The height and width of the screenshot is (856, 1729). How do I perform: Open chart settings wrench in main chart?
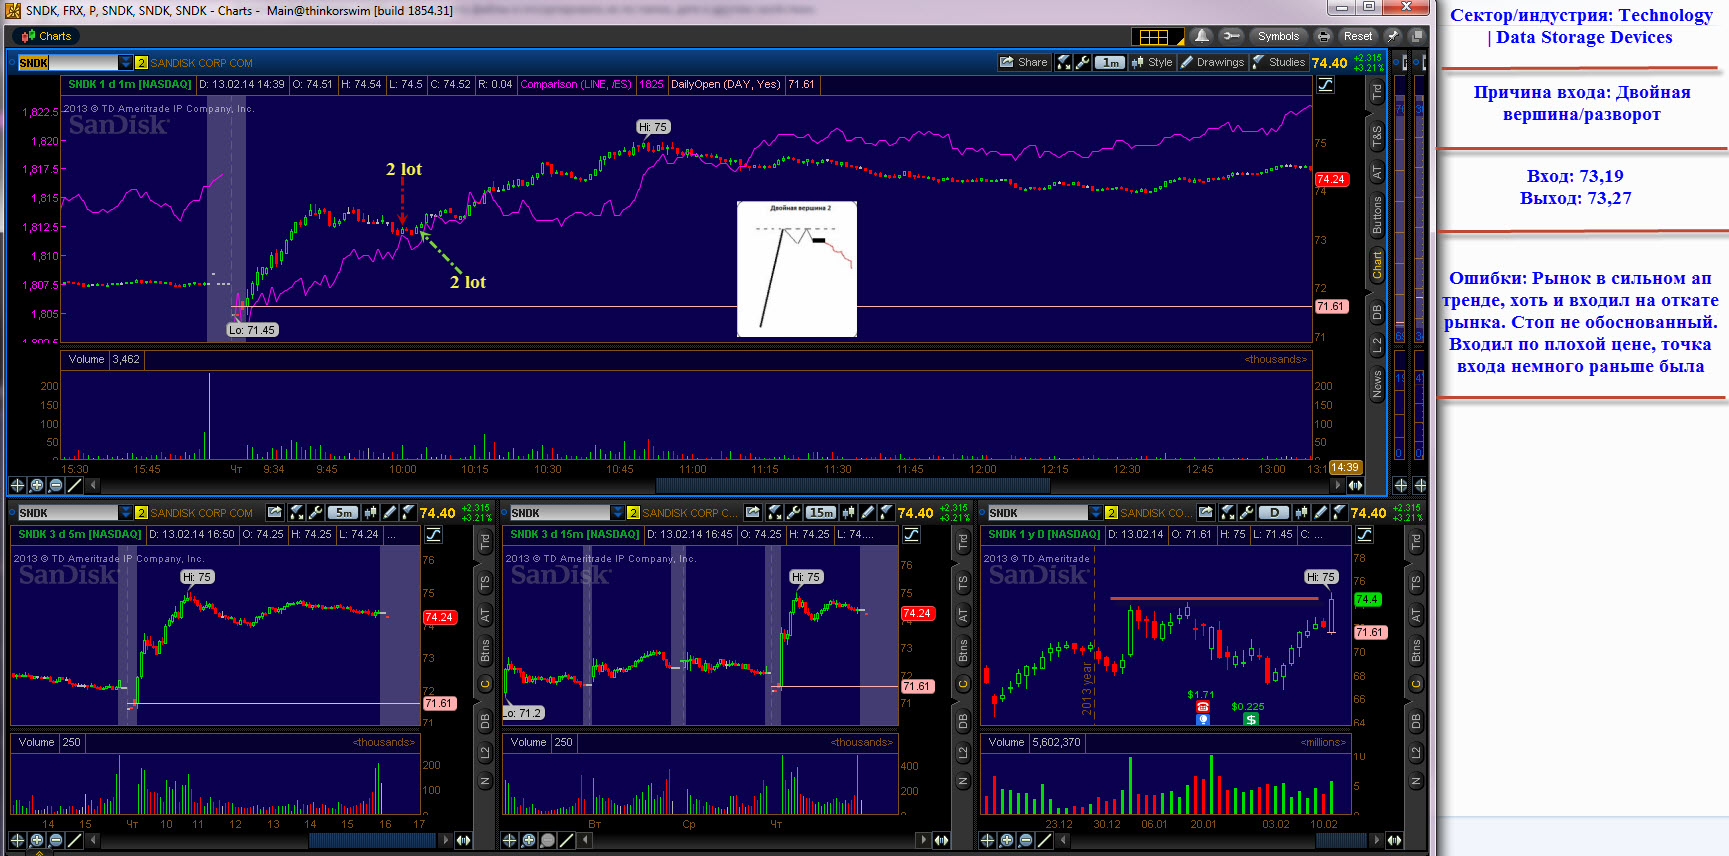pyautogui.click(x=1082, y=62)
